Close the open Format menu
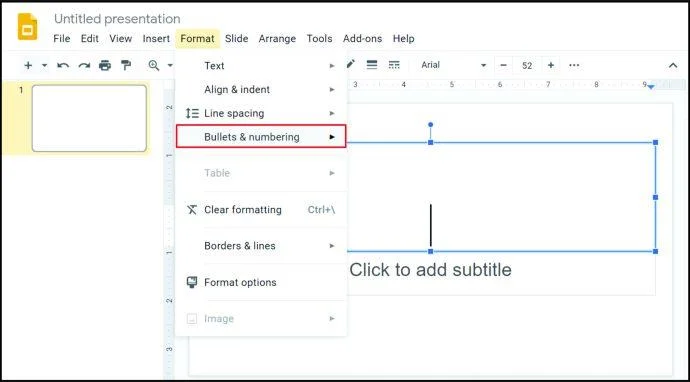This screenshot has width=690, height=382. point(197,39)
